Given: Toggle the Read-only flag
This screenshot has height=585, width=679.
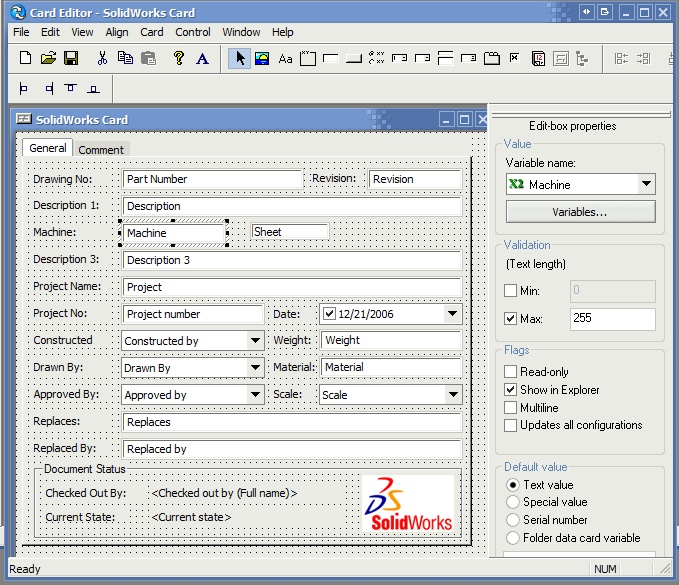Looking at the screenshot, I should click(x=511, y=372).
